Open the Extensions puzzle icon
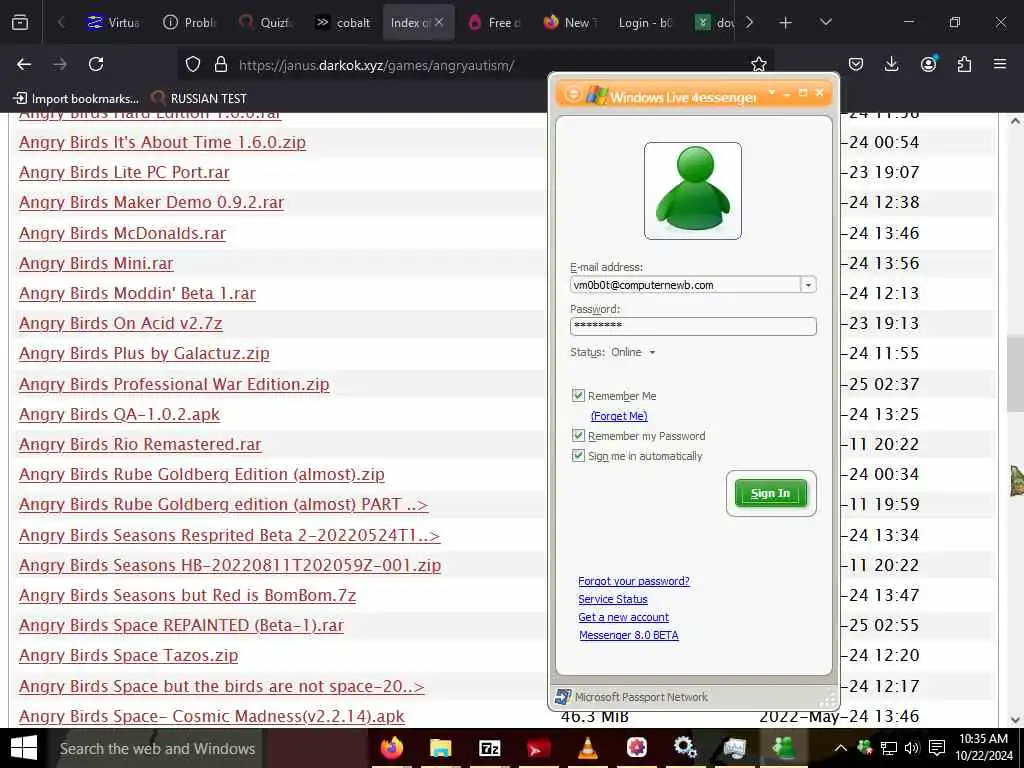 (964, 64)
